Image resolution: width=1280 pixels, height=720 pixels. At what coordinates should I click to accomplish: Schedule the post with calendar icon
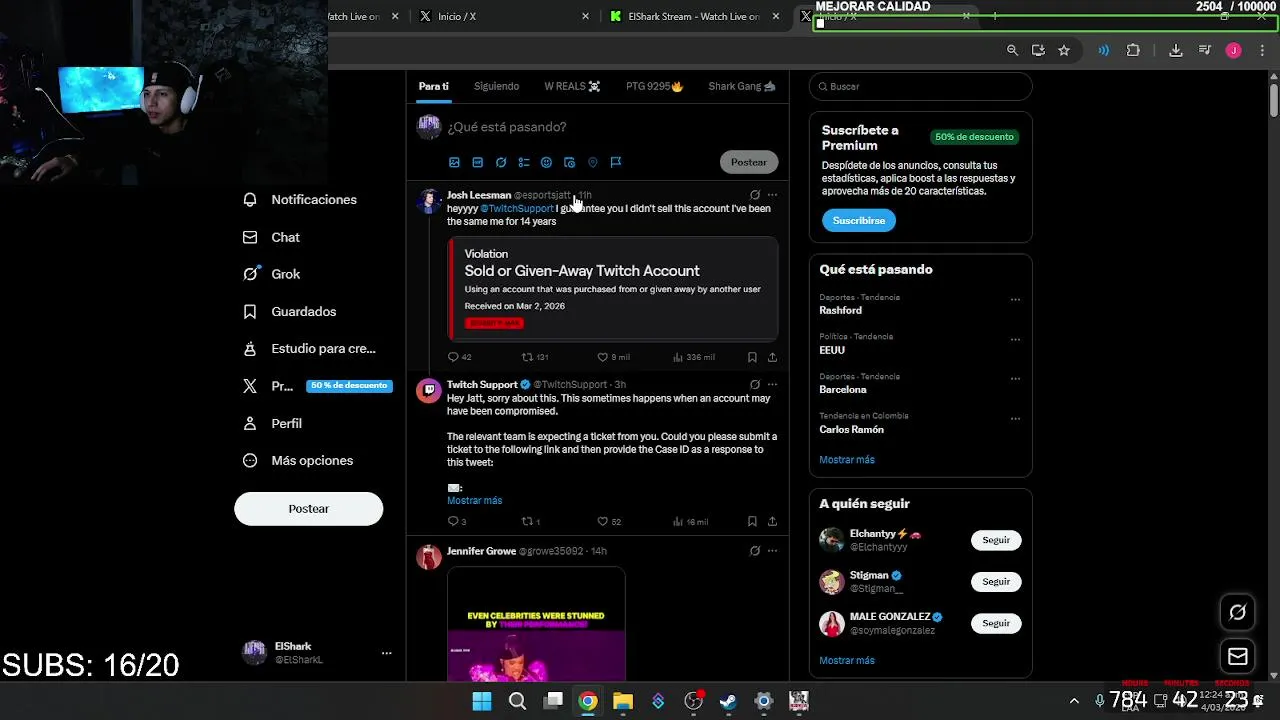click(569, 162)
